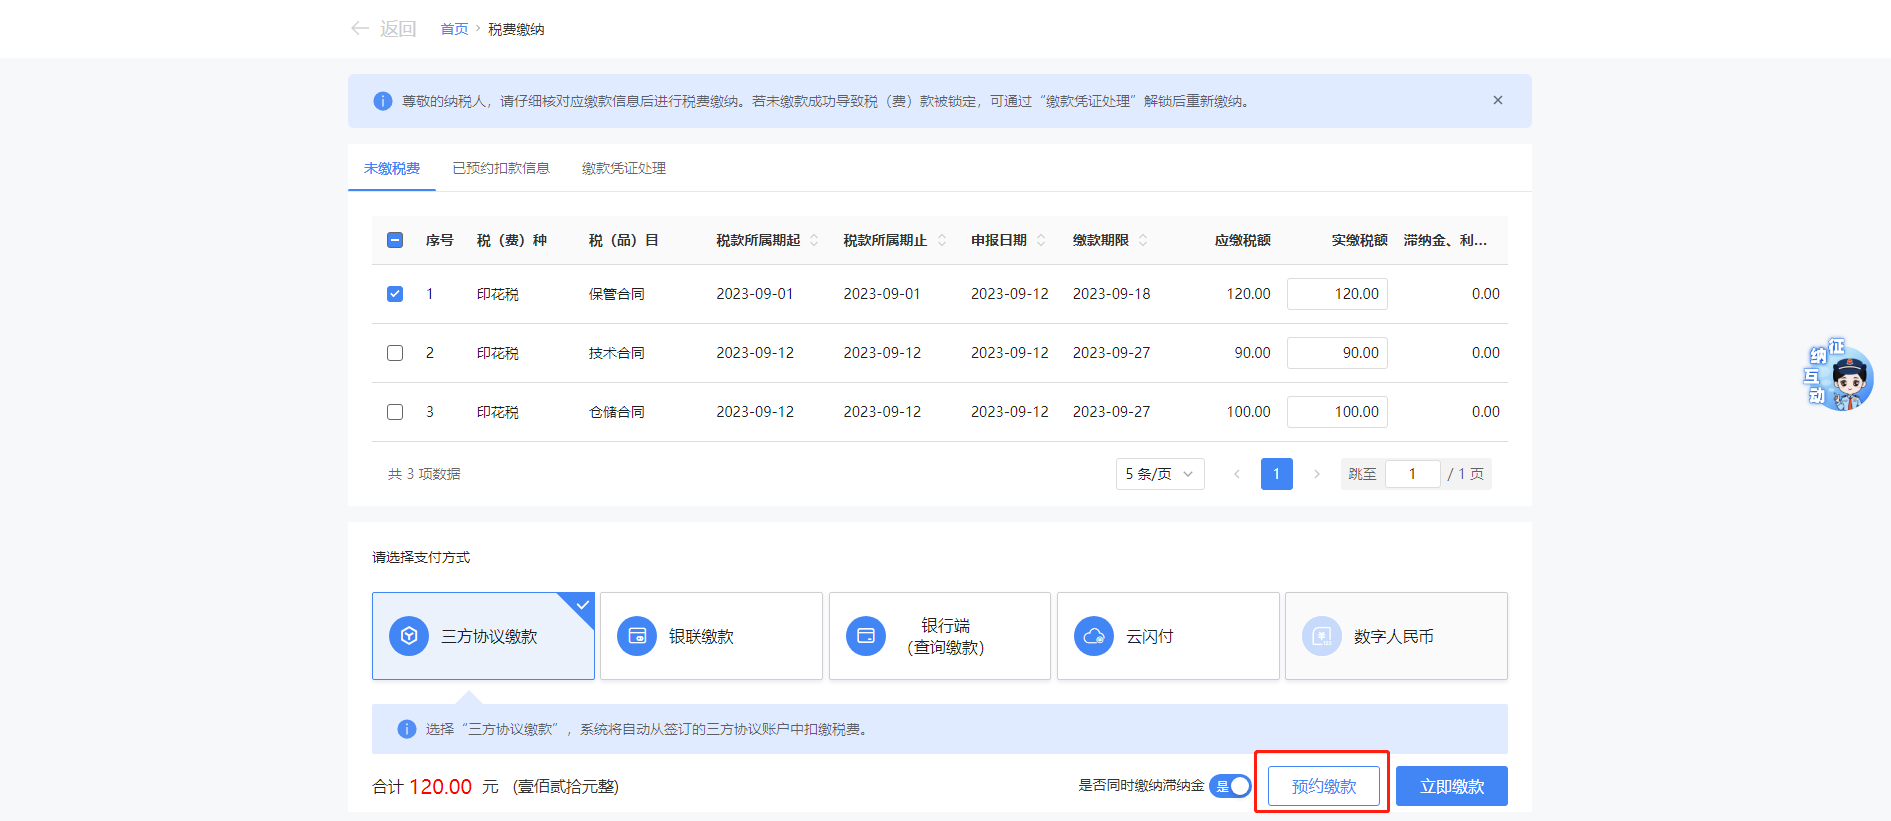Select the 三方协议缴款 payment icon
This screenshot has height=821, width=1891.
point(409,636)
